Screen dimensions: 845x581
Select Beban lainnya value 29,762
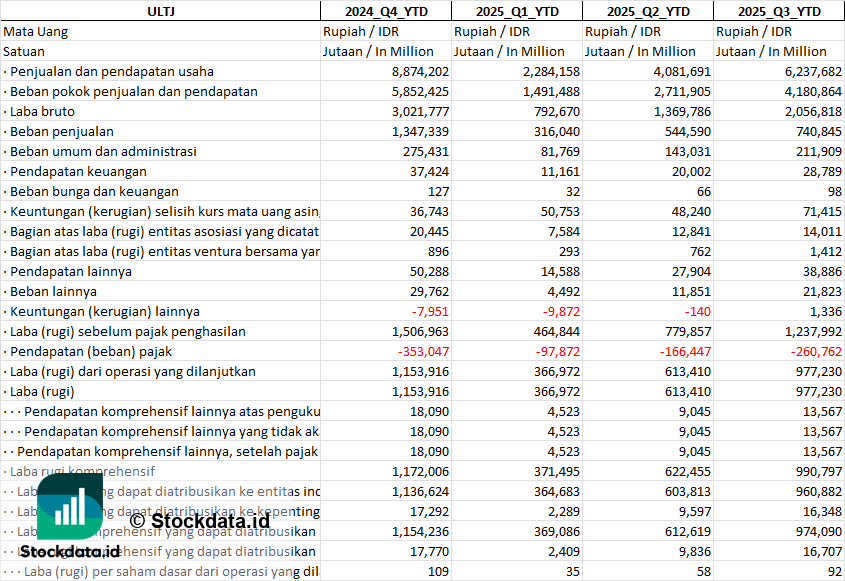[x=429, y=291]
